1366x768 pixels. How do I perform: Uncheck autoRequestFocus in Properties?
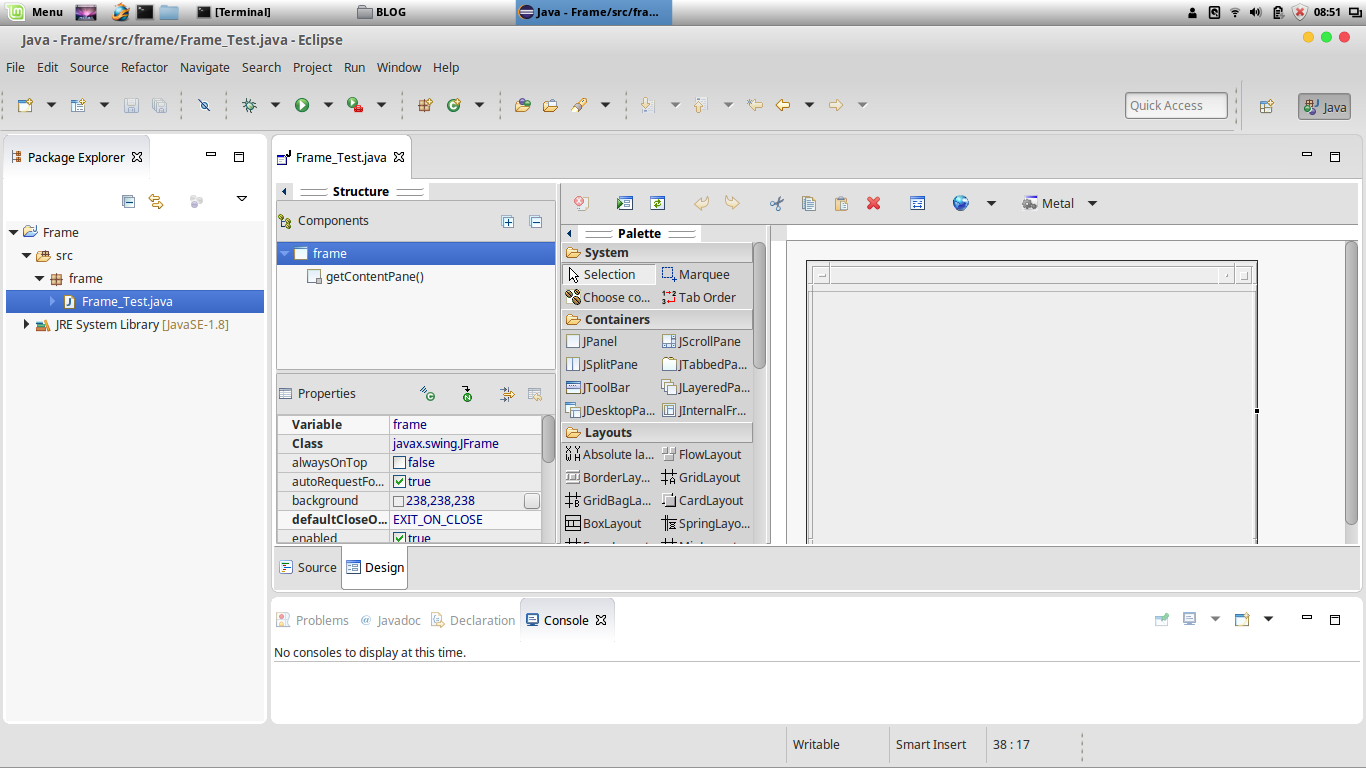tap(398, 481)
